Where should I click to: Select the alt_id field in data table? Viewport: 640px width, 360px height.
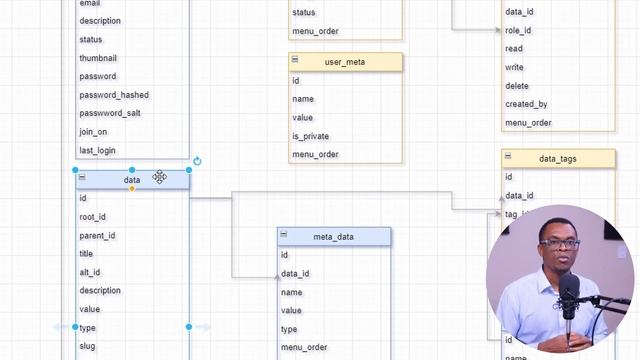pyautogui.click(x=132, y=272)
